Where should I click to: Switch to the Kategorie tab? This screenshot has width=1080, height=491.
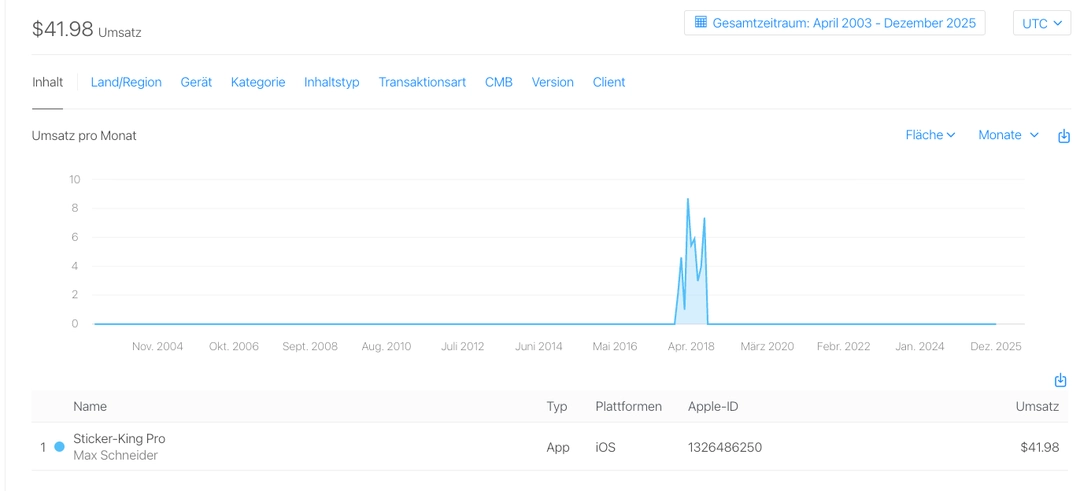coord(258,82)
